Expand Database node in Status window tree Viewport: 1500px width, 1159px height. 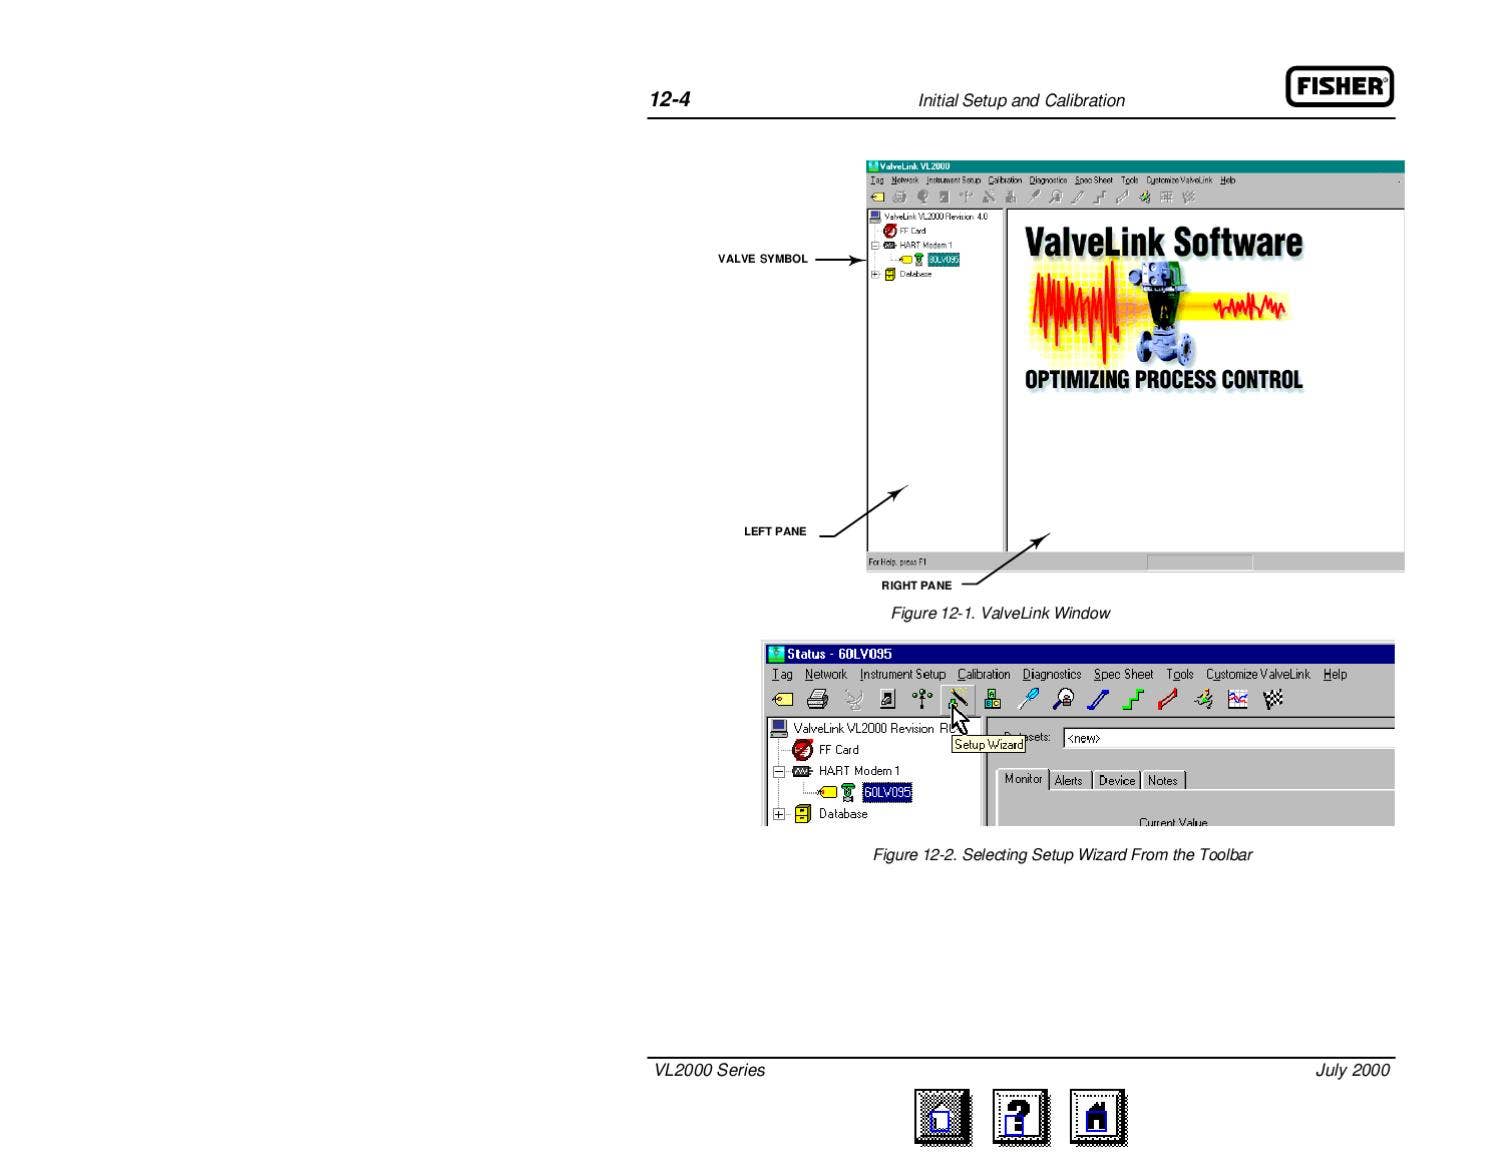coord(779,814)
